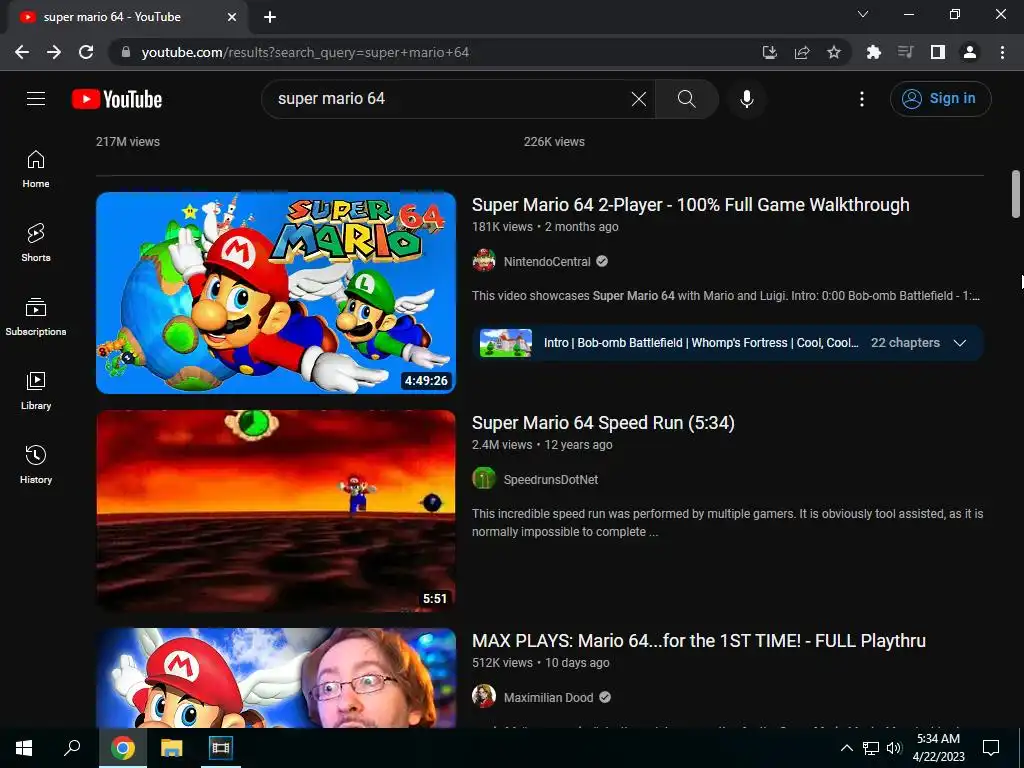The width and height of the screenshot is (1024, 768).
Task: Go back with the browser back arrow
Action: (x=22, y=52)
